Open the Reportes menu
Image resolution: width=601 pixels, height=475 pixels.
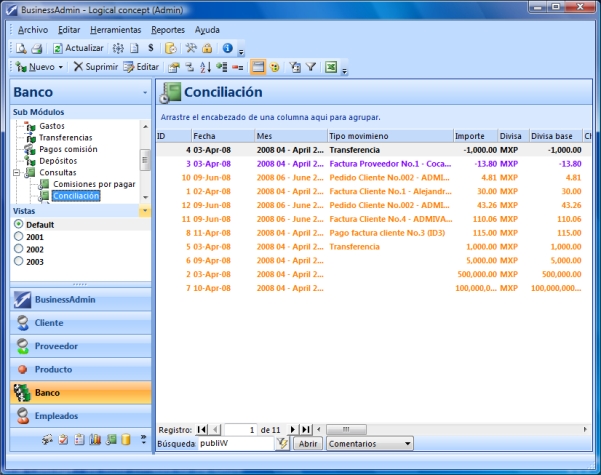tap(168, 30)
